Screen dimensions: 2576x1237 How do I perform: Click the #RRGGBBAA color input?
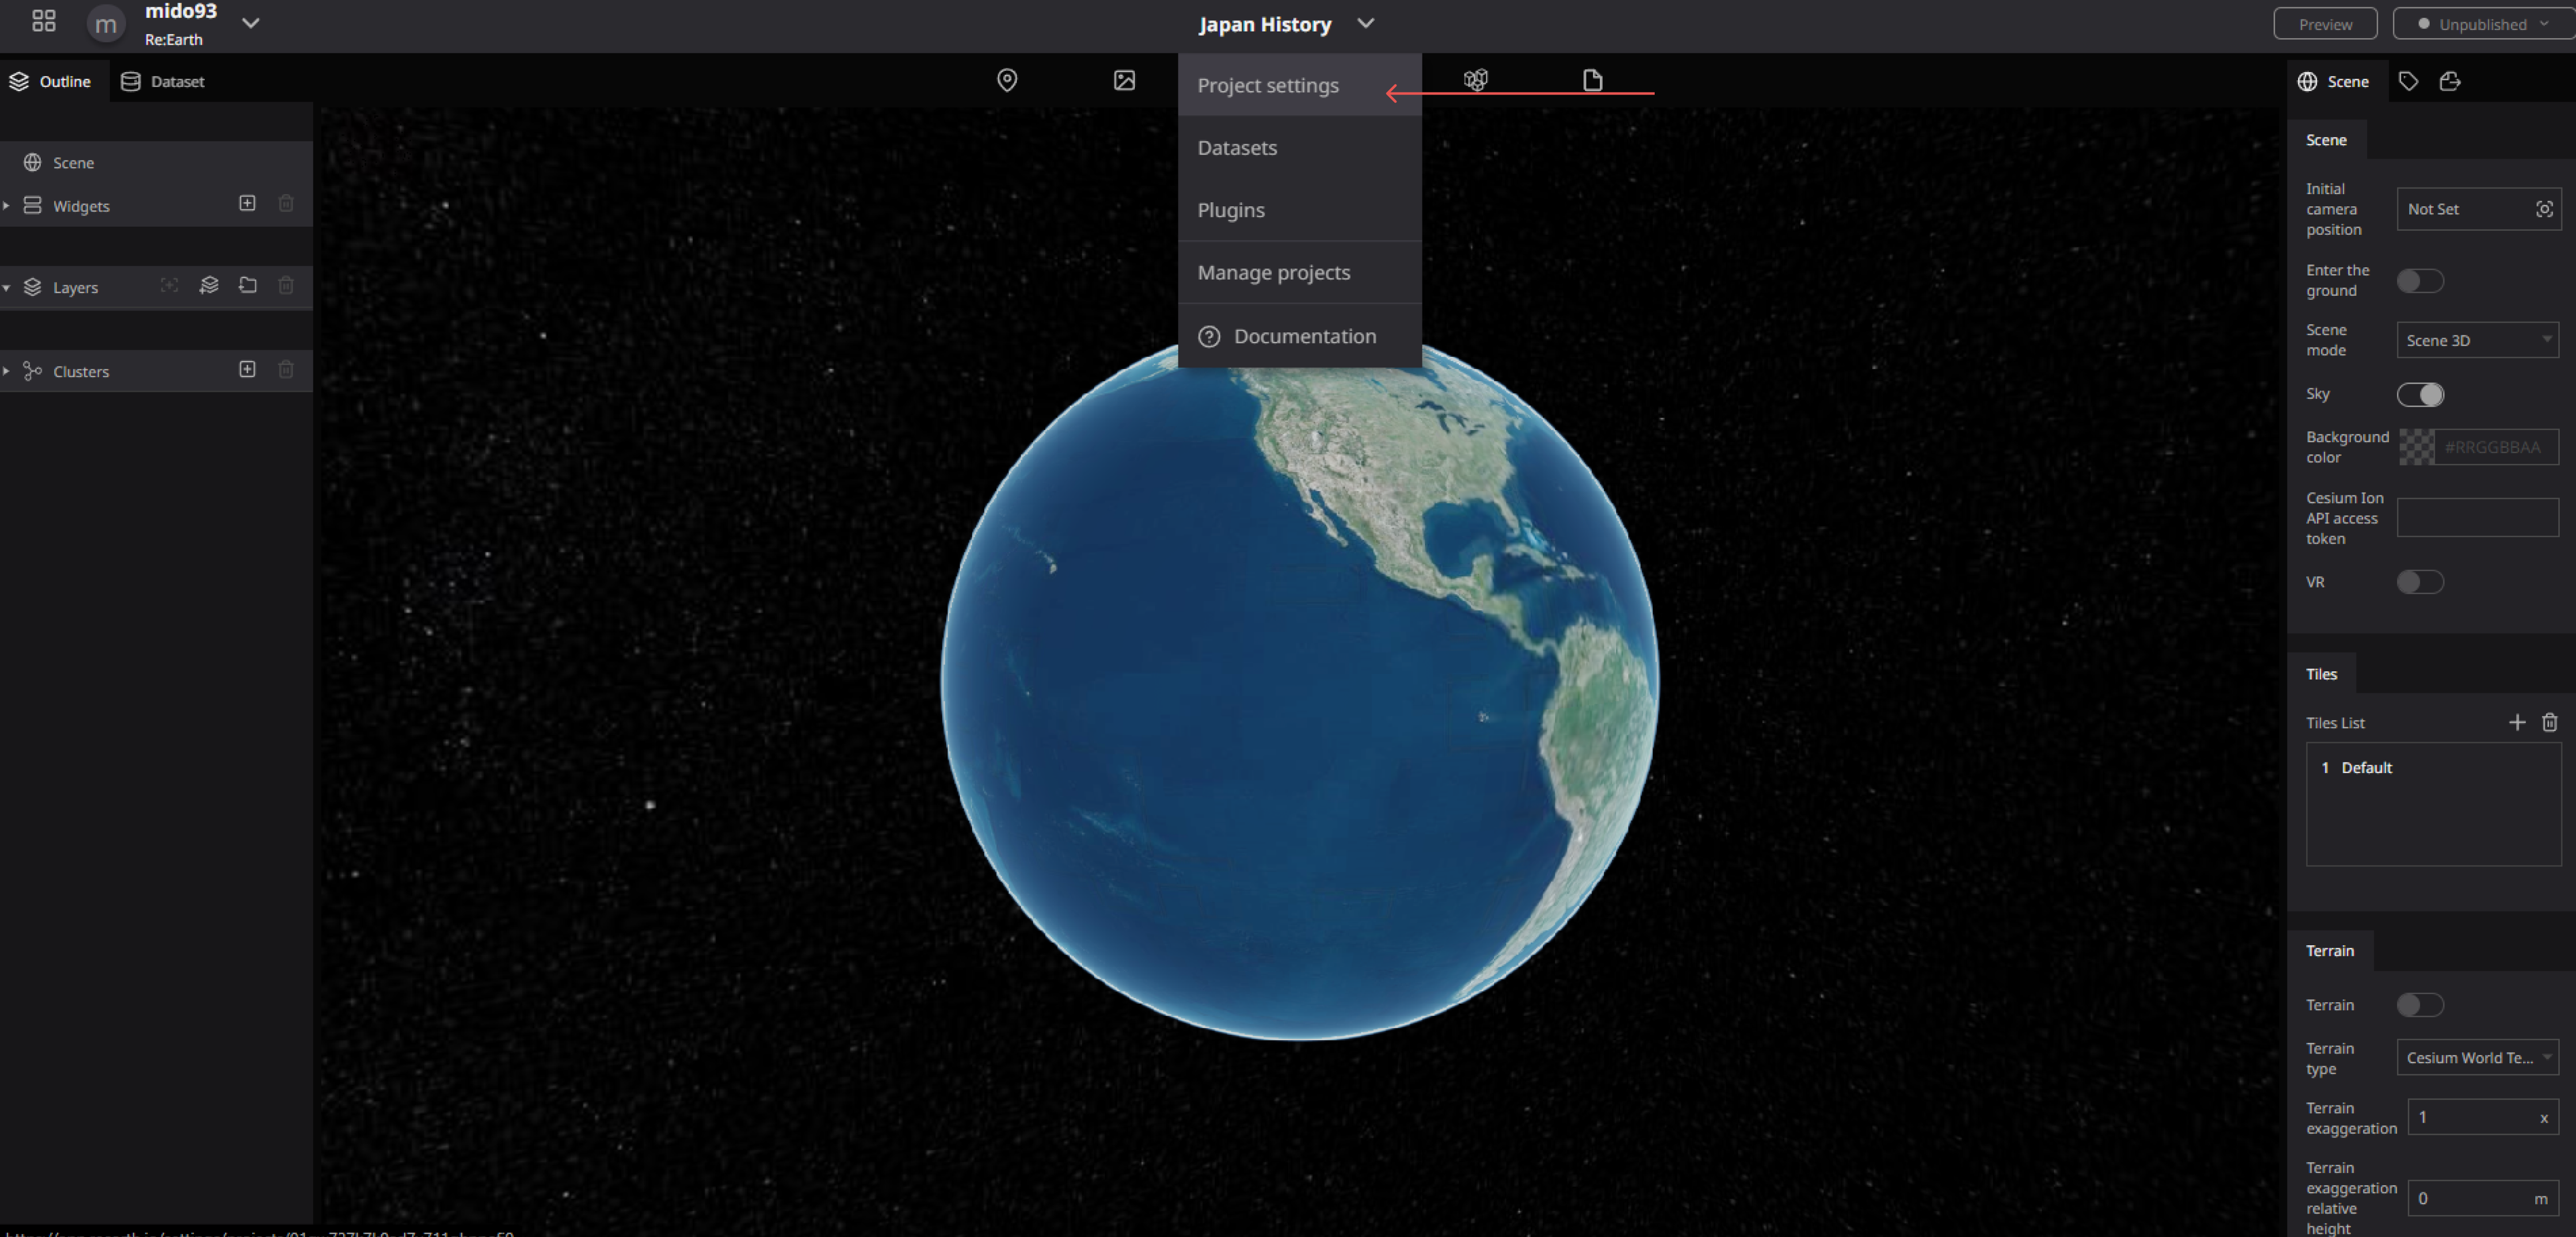coord(2497,447)
